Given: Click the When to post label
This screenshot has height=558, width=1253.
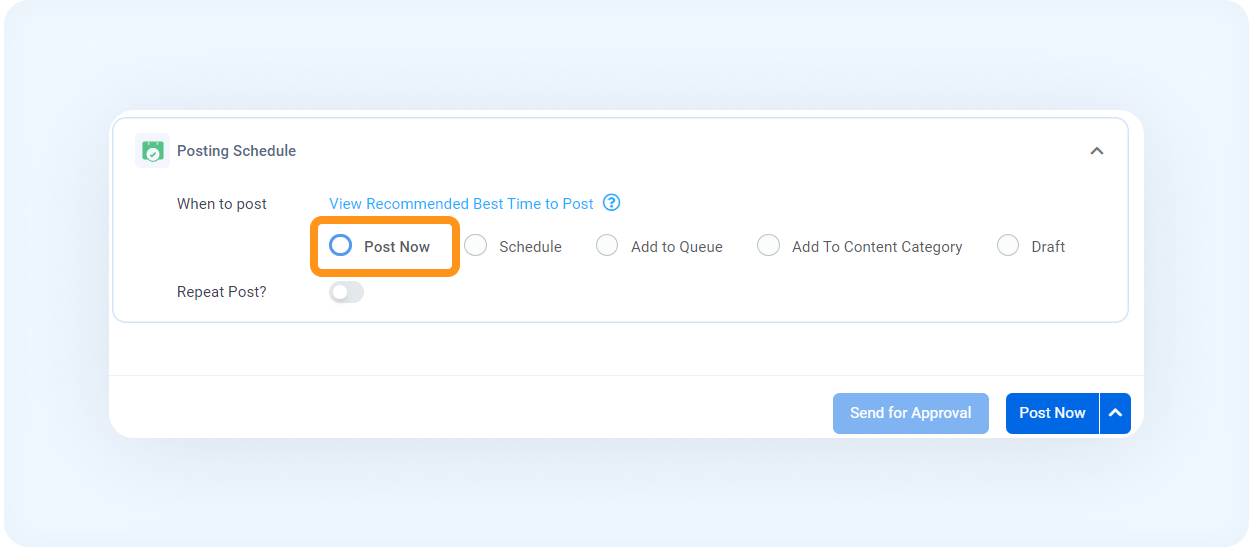Looking at the screenshot, I should click(x=222, y=204).
